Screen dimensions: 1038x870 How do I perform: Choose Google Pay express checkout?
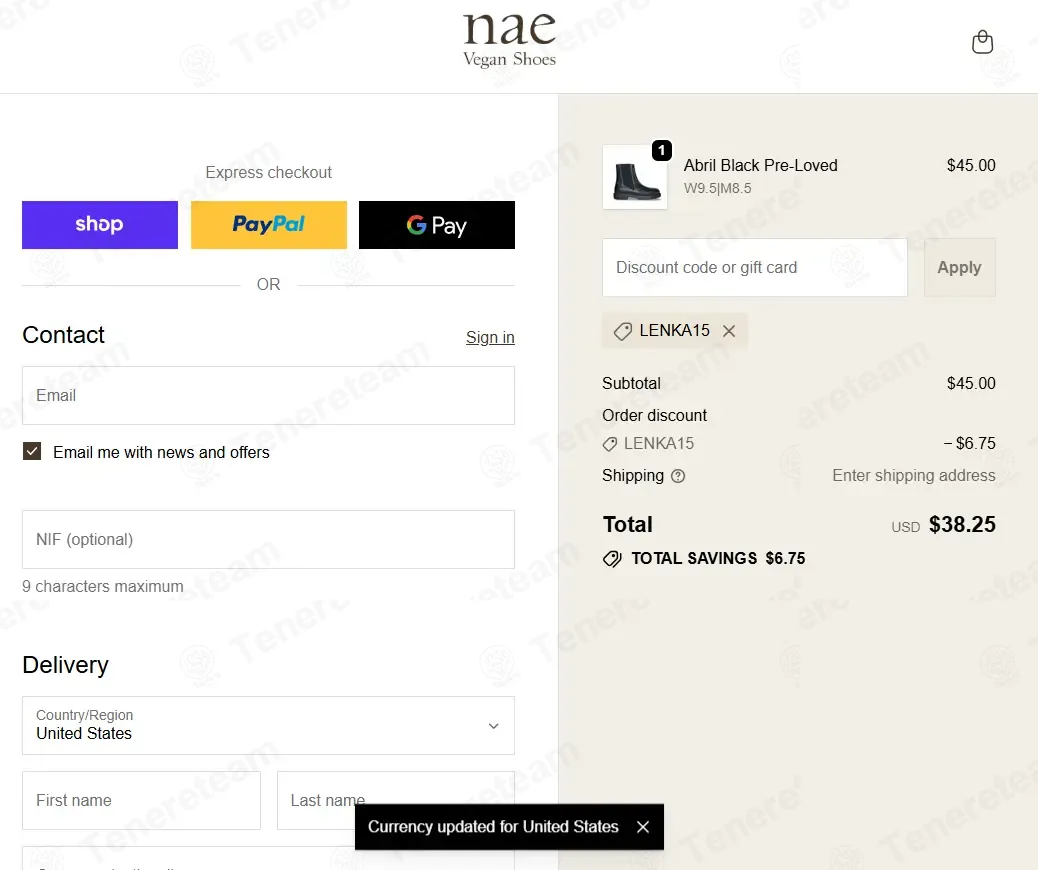coord(437,224)
